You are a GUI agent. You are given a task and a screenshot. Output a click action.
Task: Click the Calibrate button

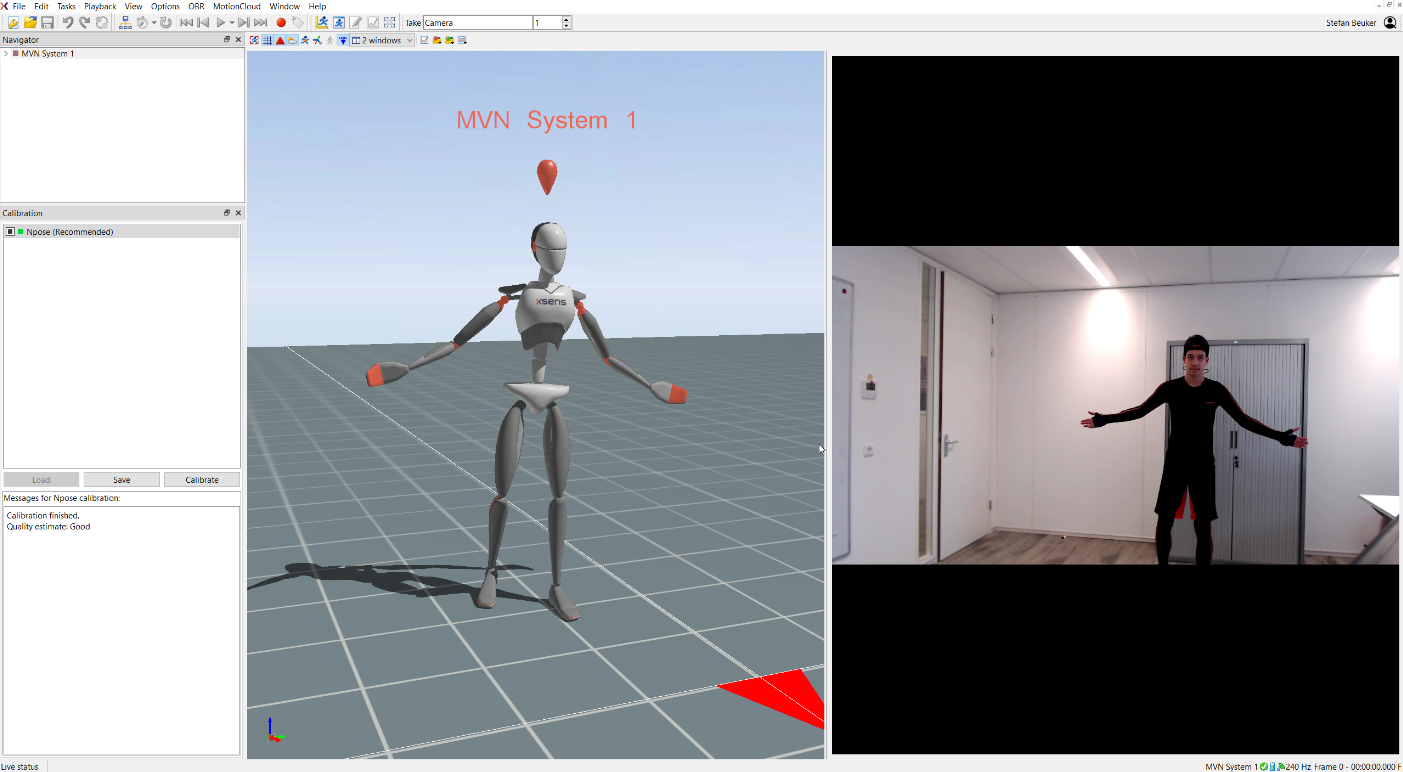tap(202, 480)
